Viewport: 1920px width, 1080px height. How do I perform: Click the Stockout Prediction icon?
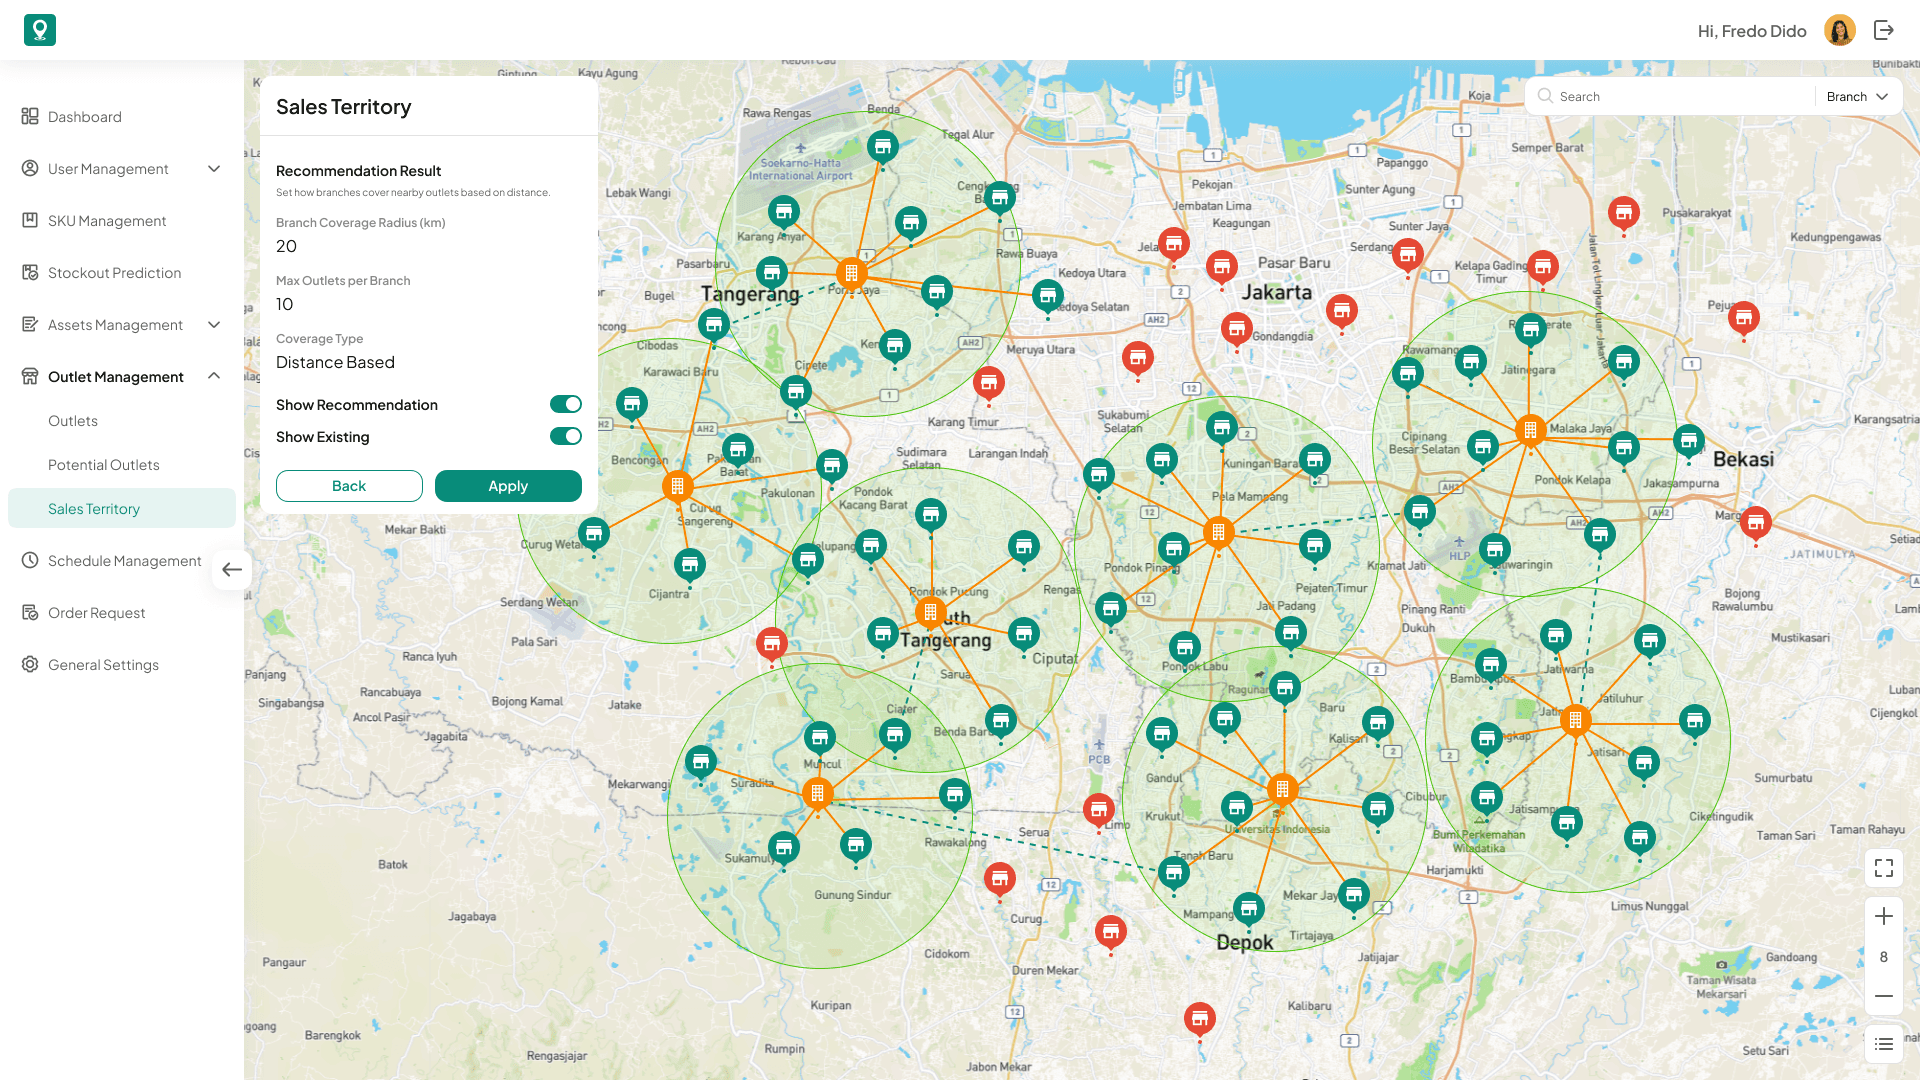30,273
